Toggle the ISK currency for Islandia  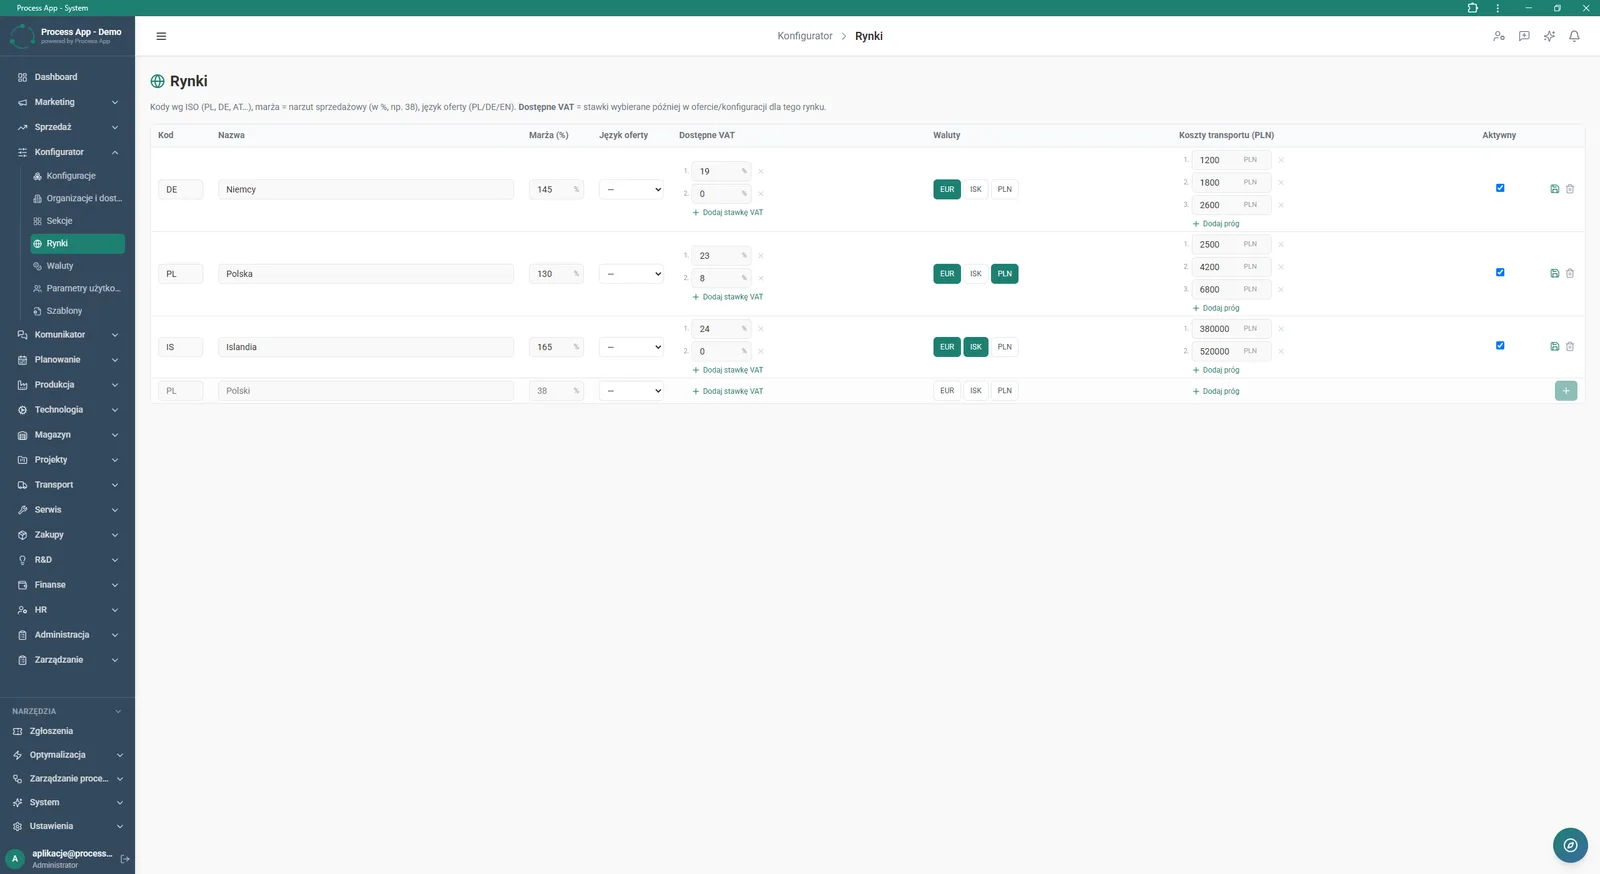pyautogui.click(x=976, y=347)
